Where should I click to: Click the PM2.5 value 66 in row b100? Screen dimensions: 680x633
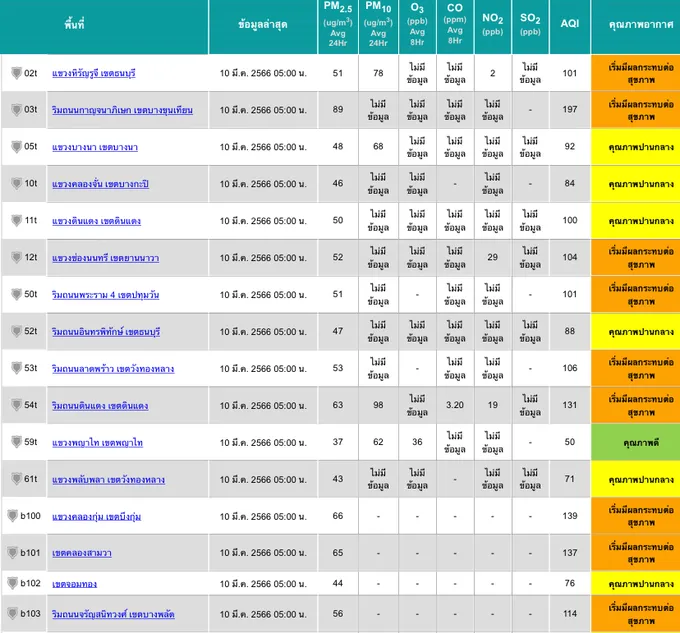click(x=338, y=516)
